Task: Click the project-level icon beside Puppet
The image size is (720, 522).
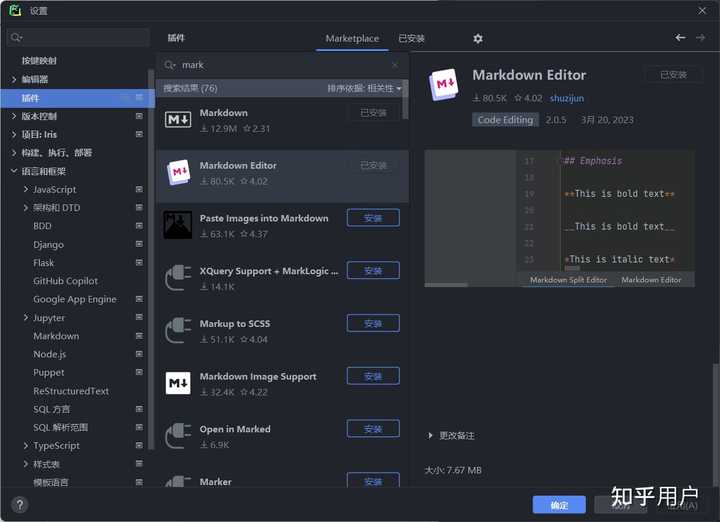Action: [x=139, y=372]
